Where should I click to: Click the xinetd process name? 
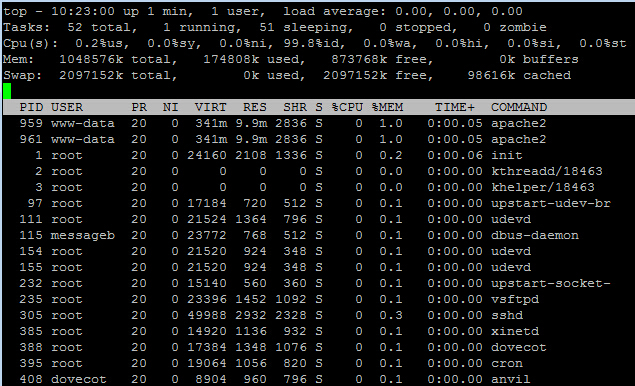[515, 331]
